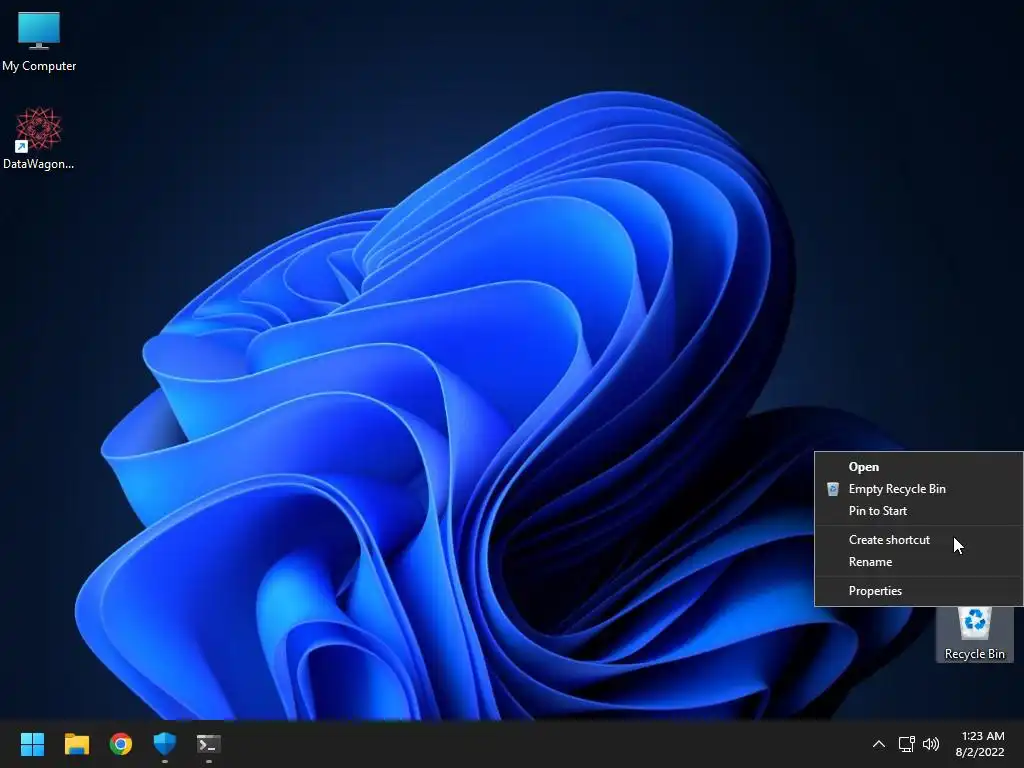
Task: Choose Open in the context menu
Action: click(x=918, y=467)
